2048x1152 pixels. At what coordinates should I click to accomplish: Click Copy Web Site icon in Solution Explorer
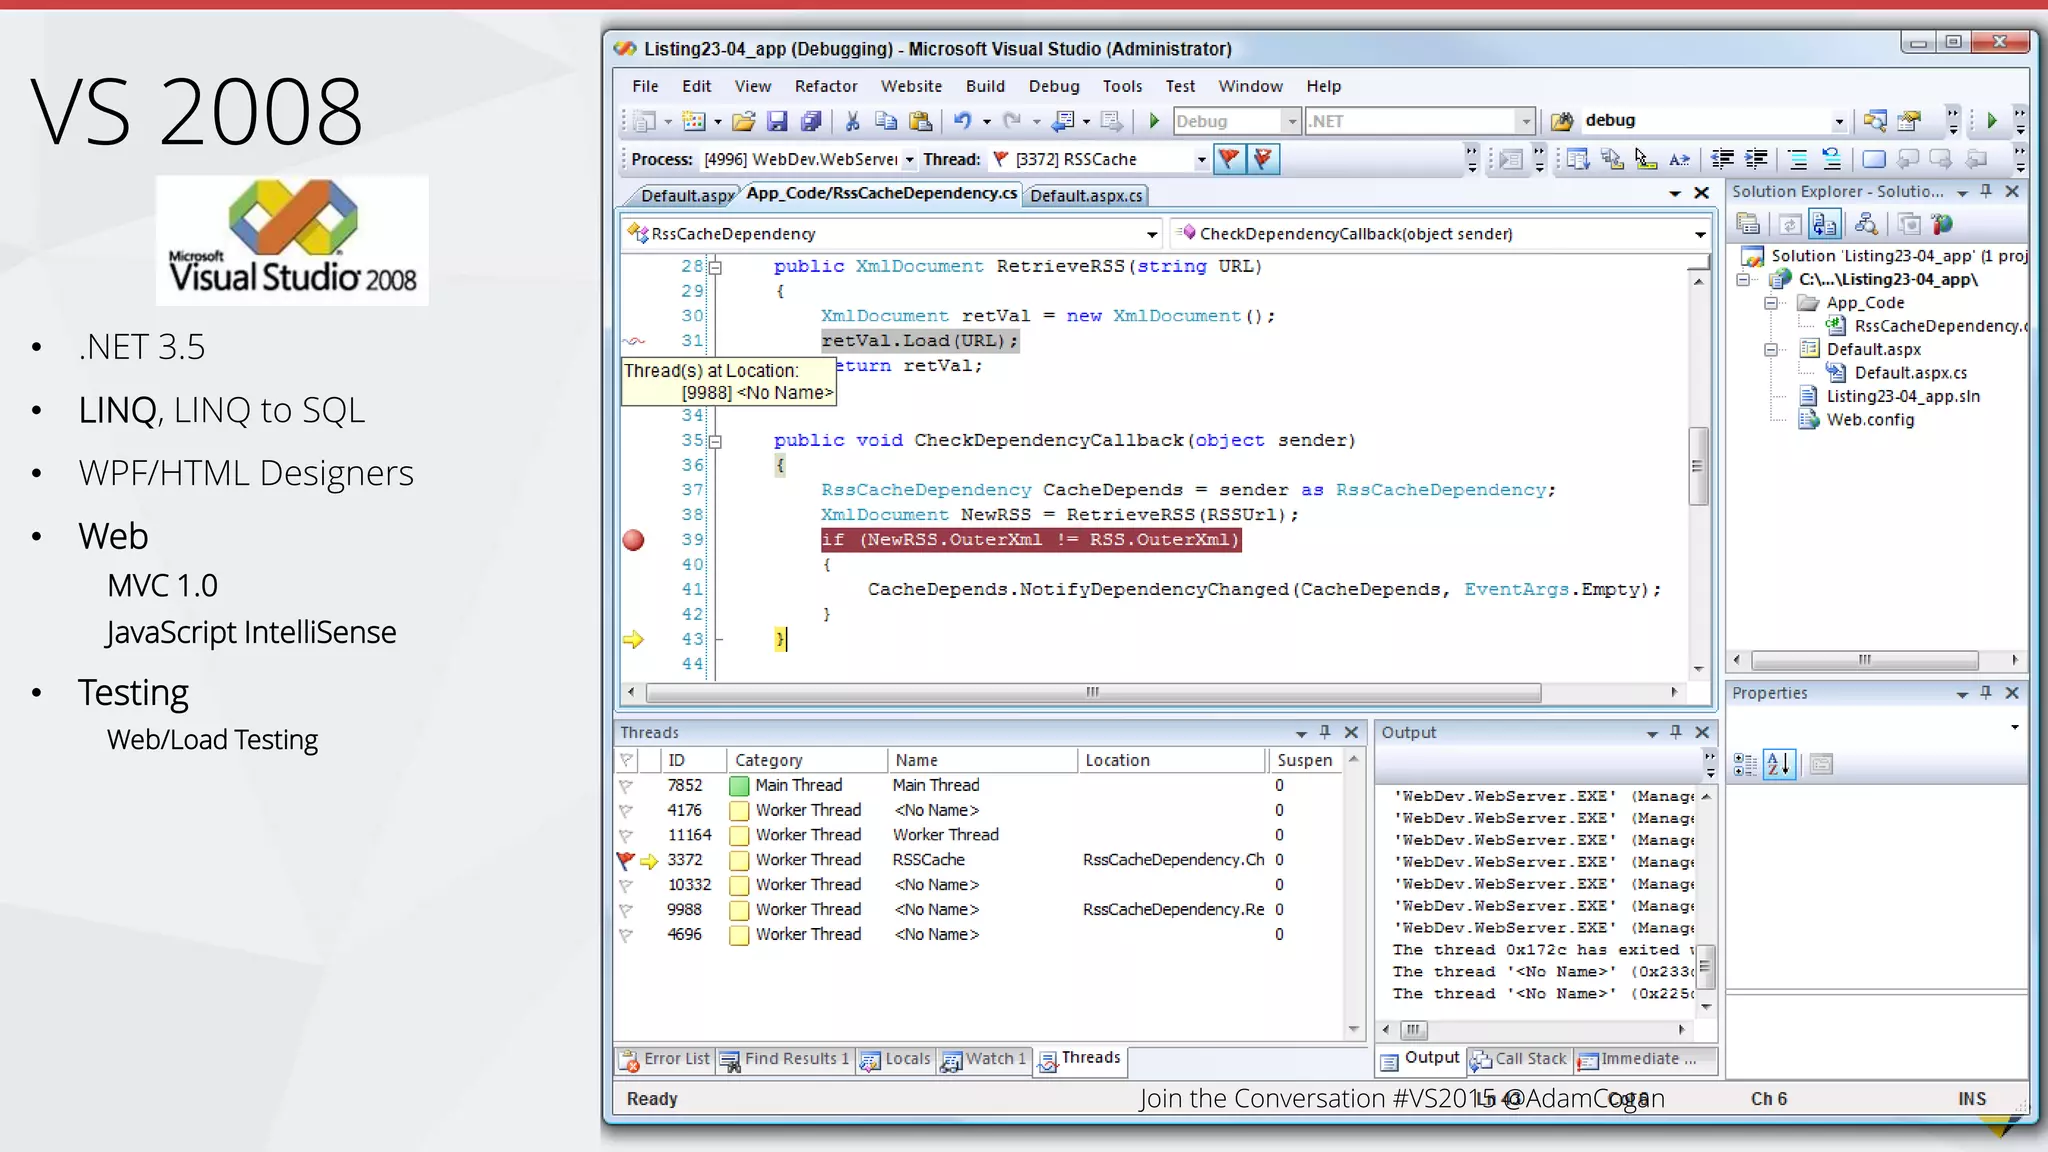(1909, 224)
